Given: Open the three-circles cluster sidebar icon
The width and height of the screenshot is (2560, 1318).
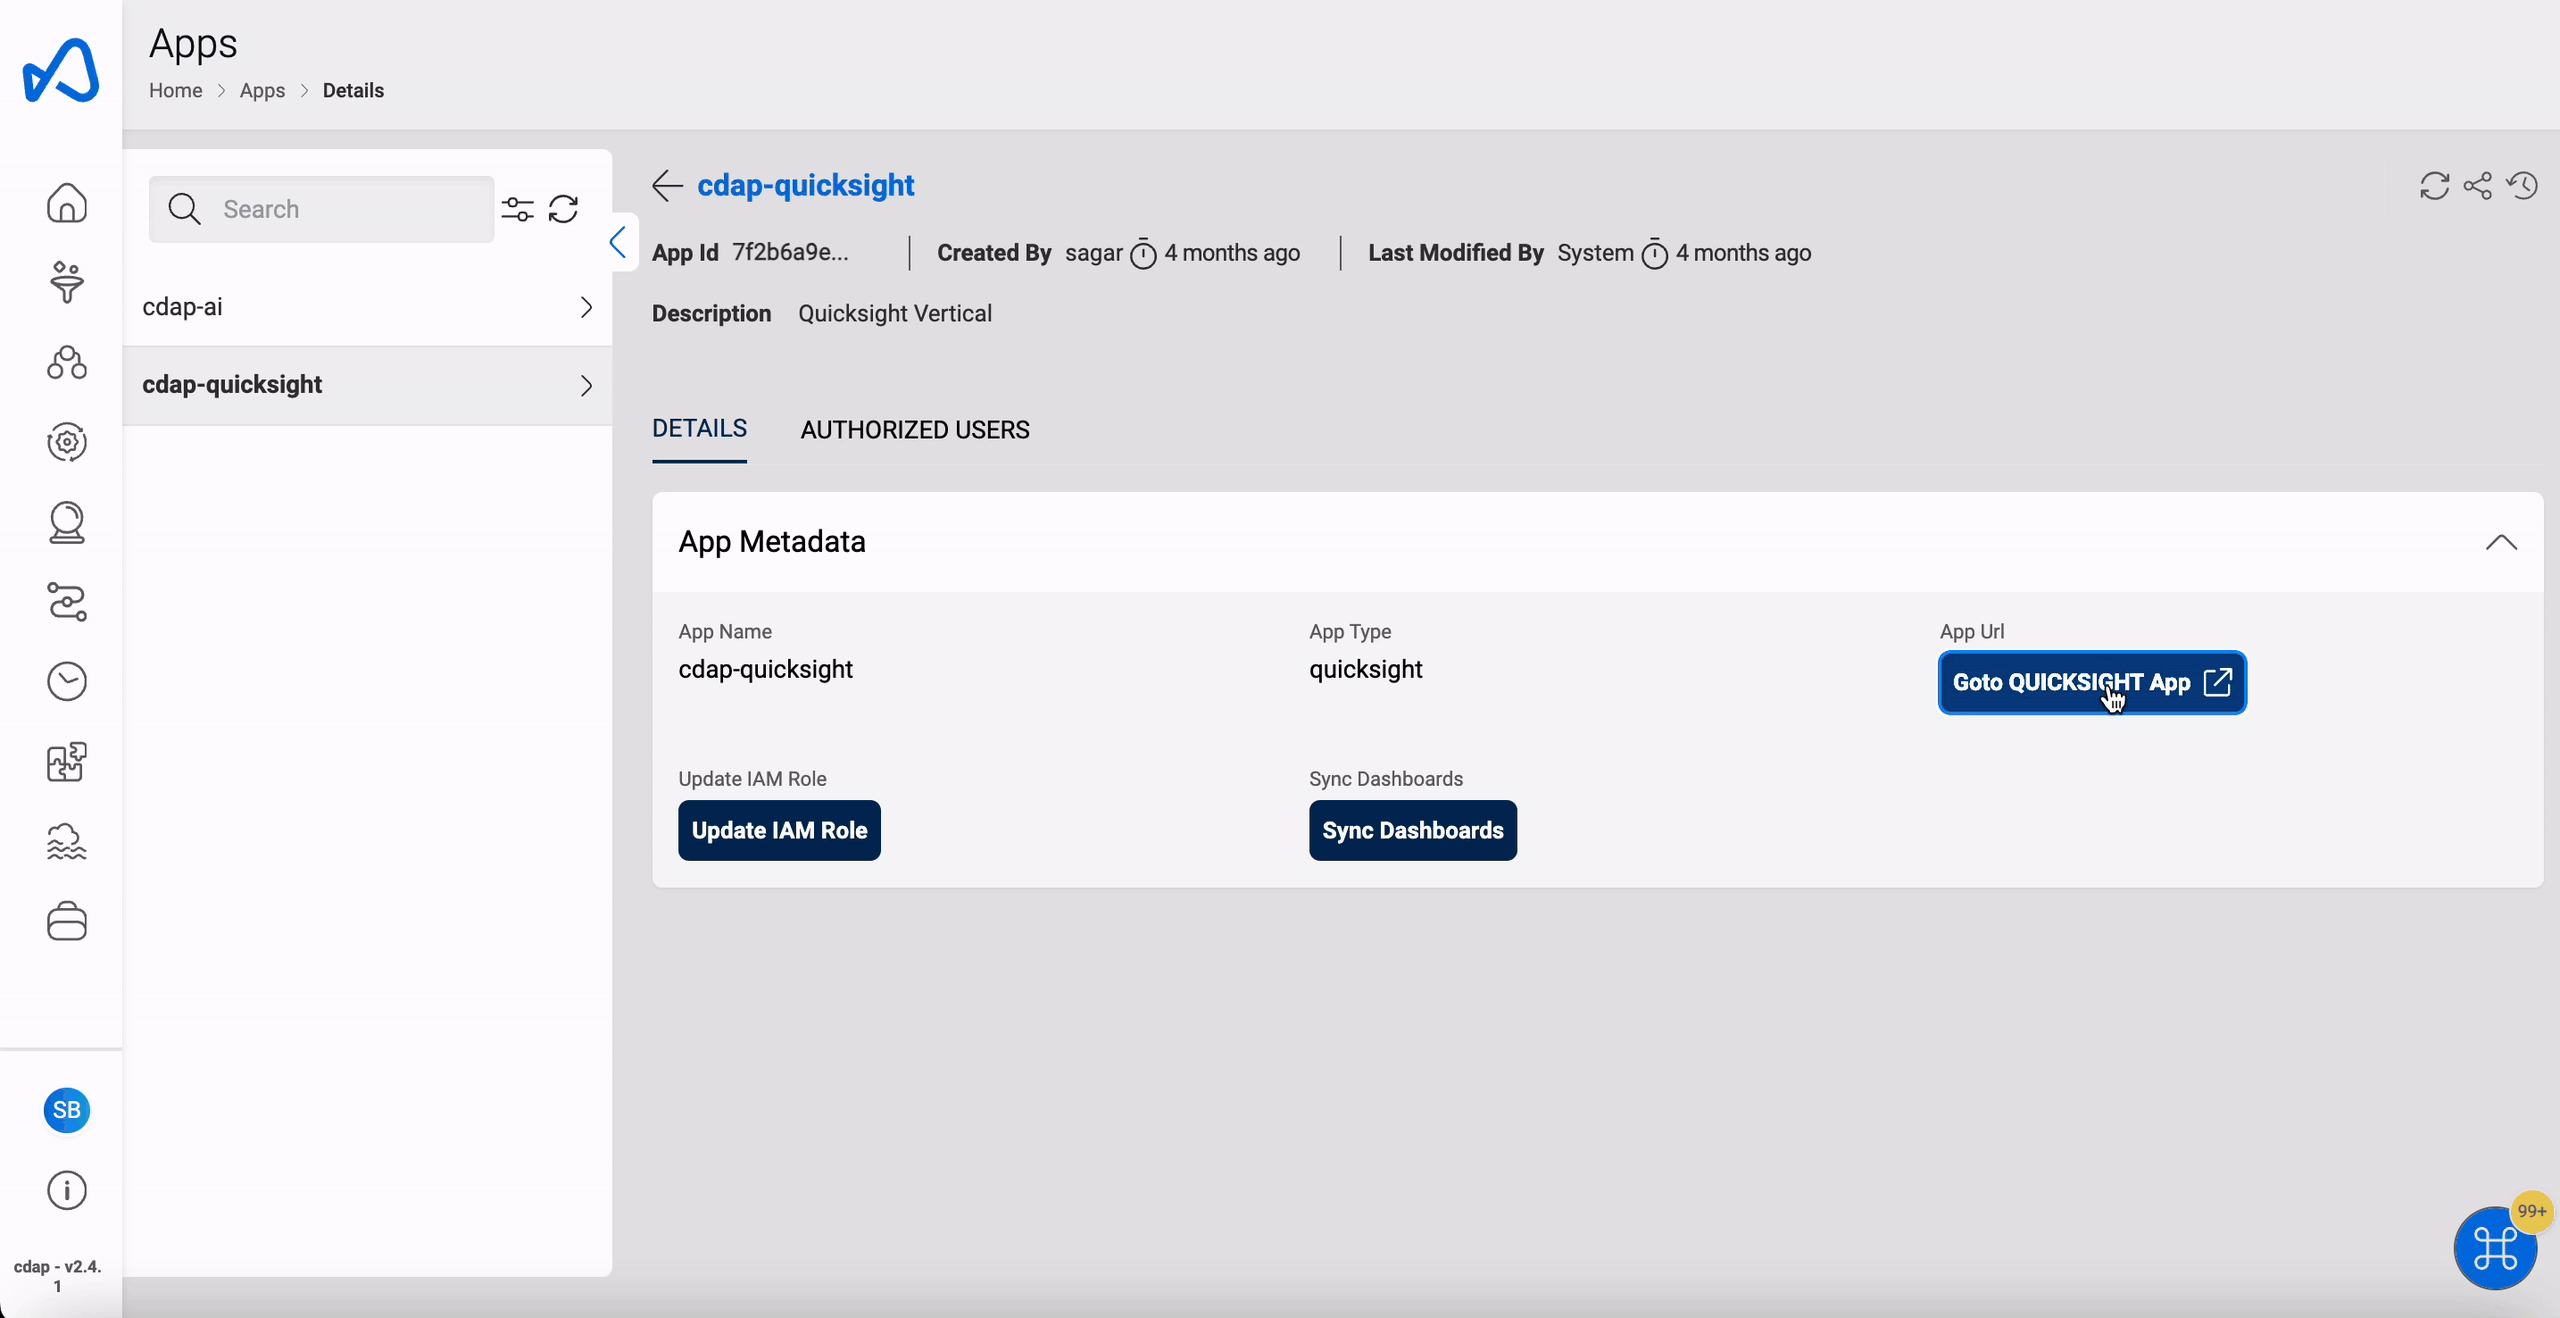Looking at the screenshot, I should 67,362.
